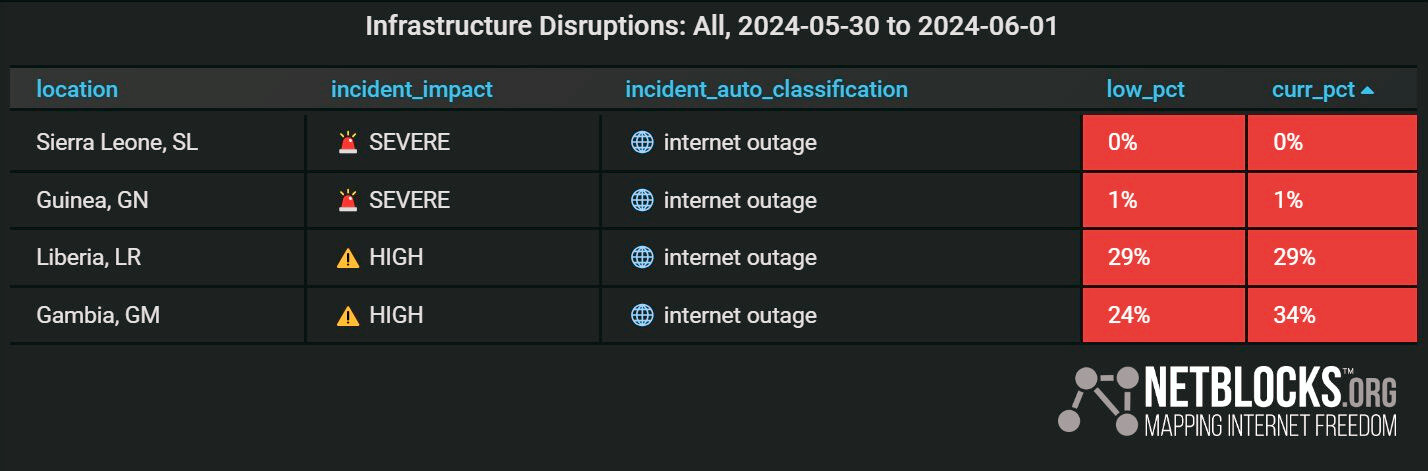Click the NetBlocks network logo icon
Screen dimensions: 1428x471
point(1098,400)
